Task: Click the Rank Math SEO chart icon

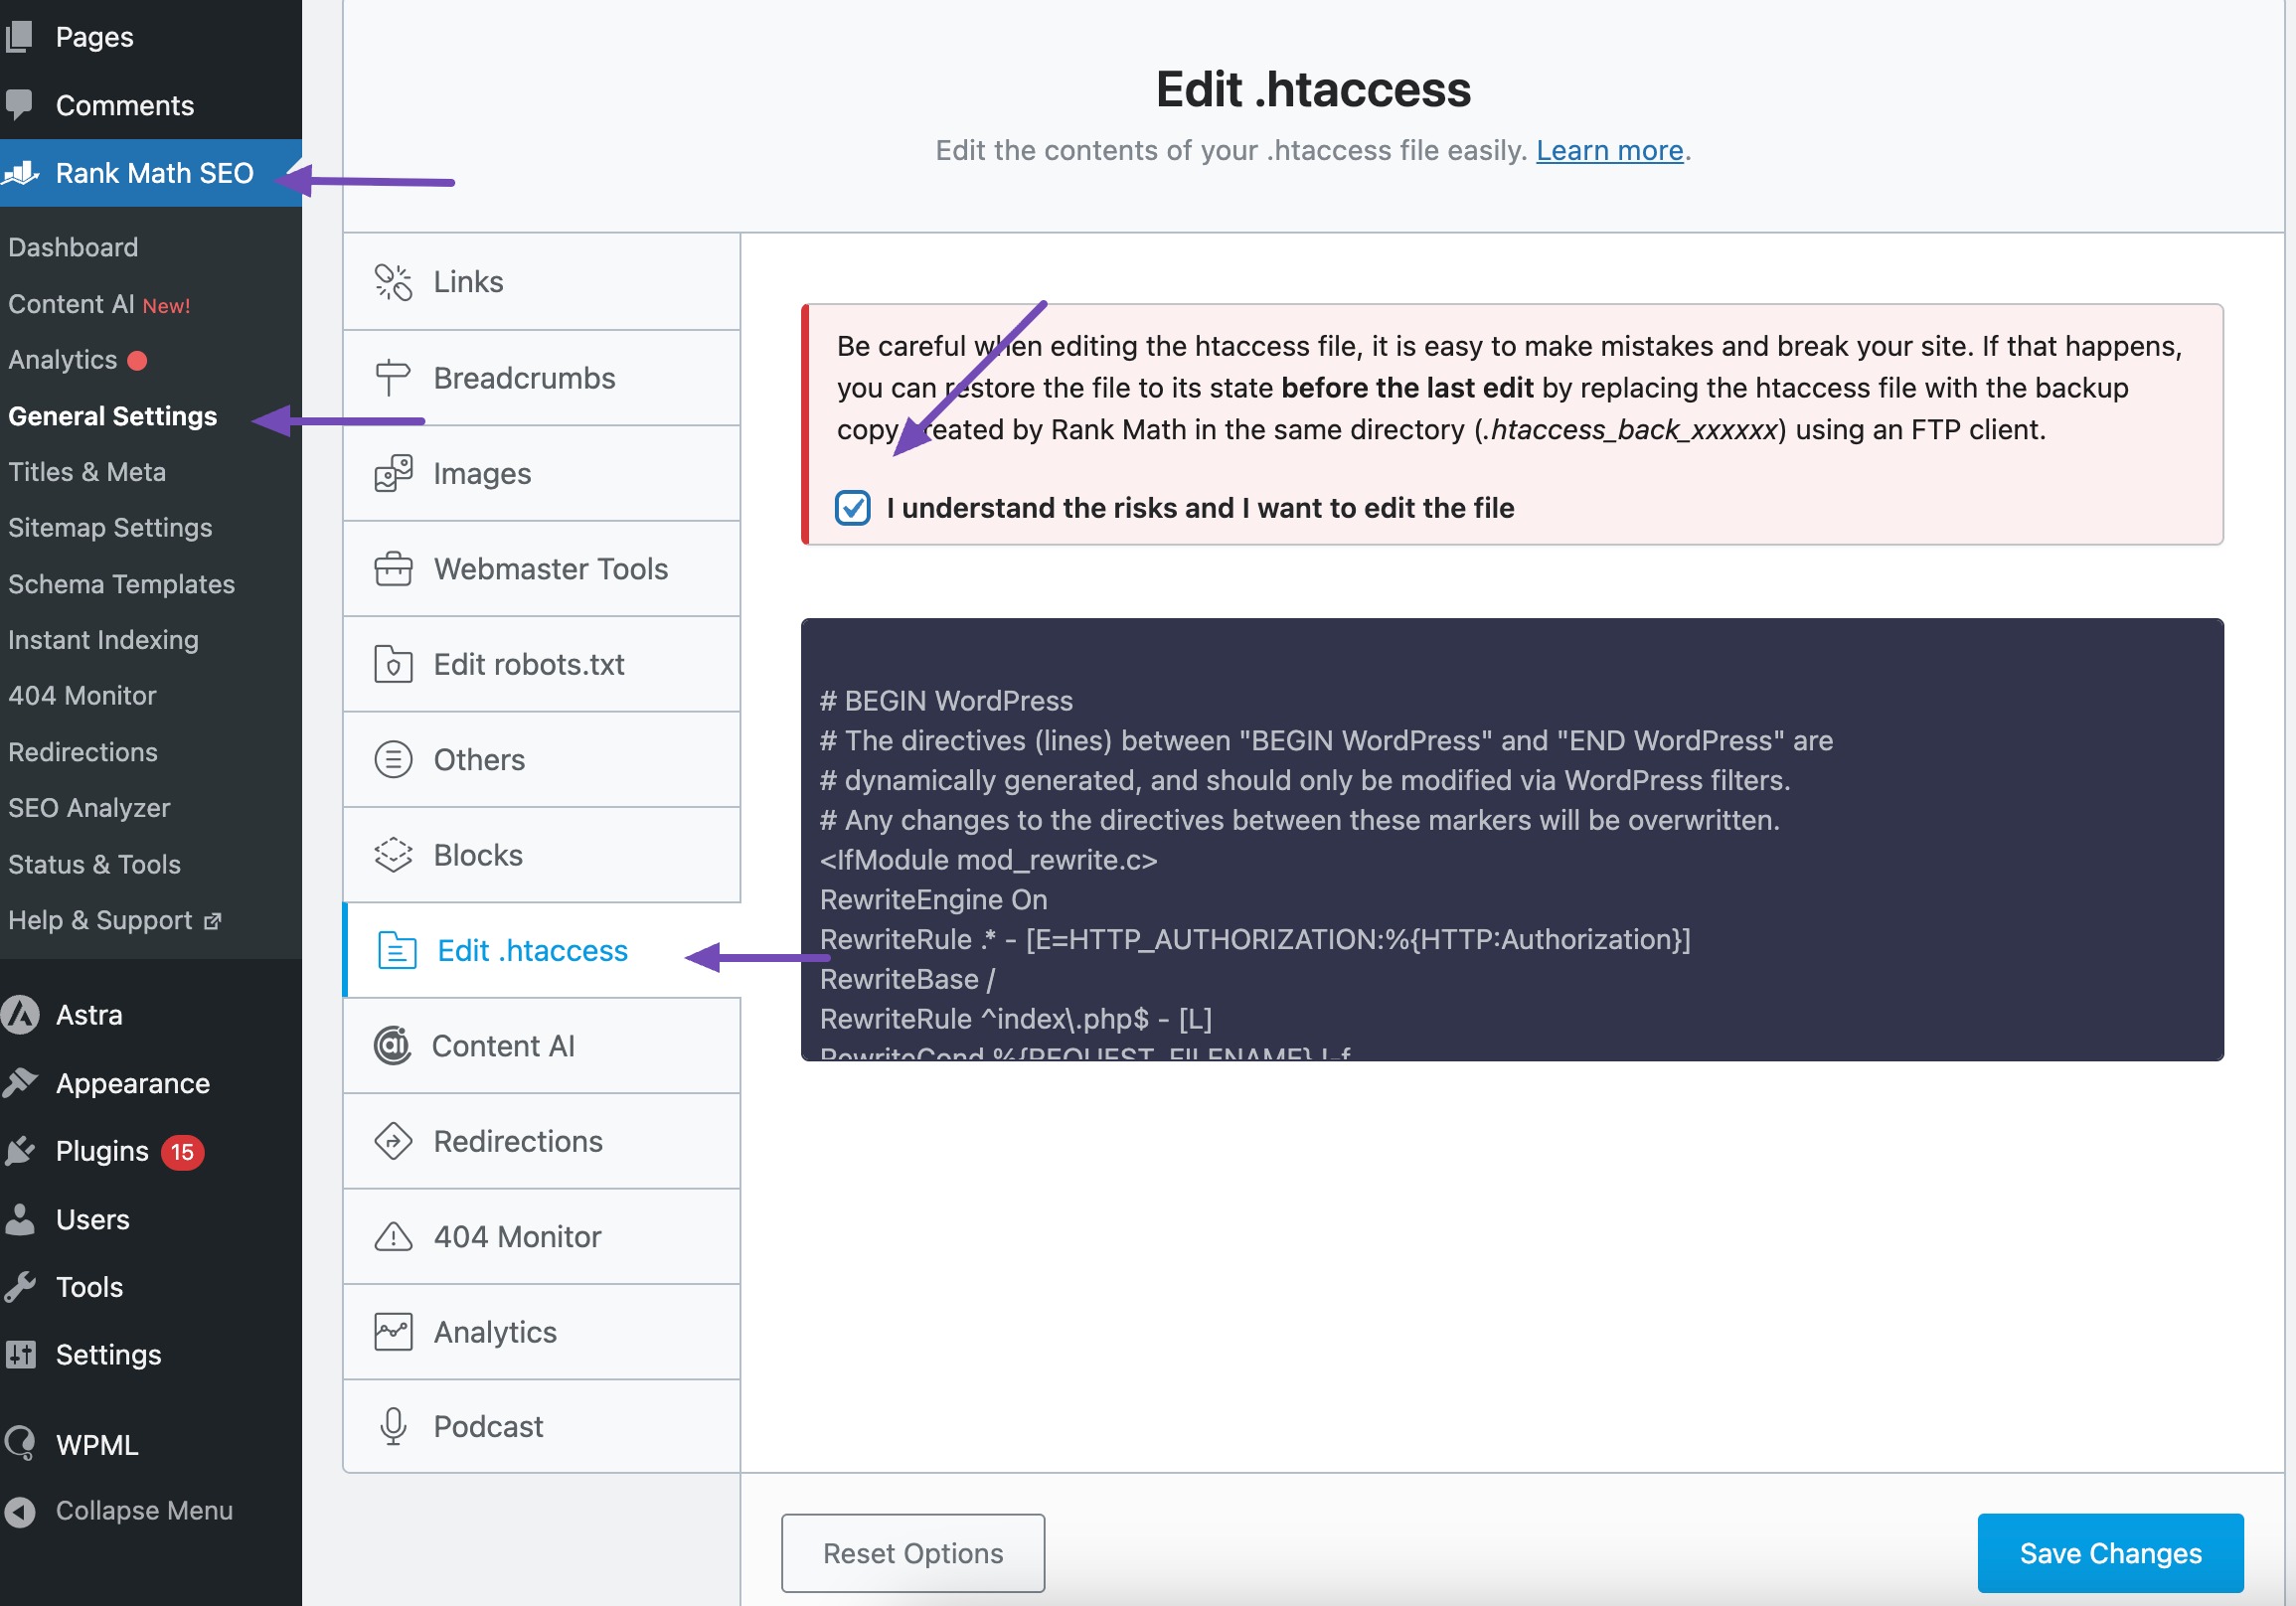Action: click(x=20, y=173)
